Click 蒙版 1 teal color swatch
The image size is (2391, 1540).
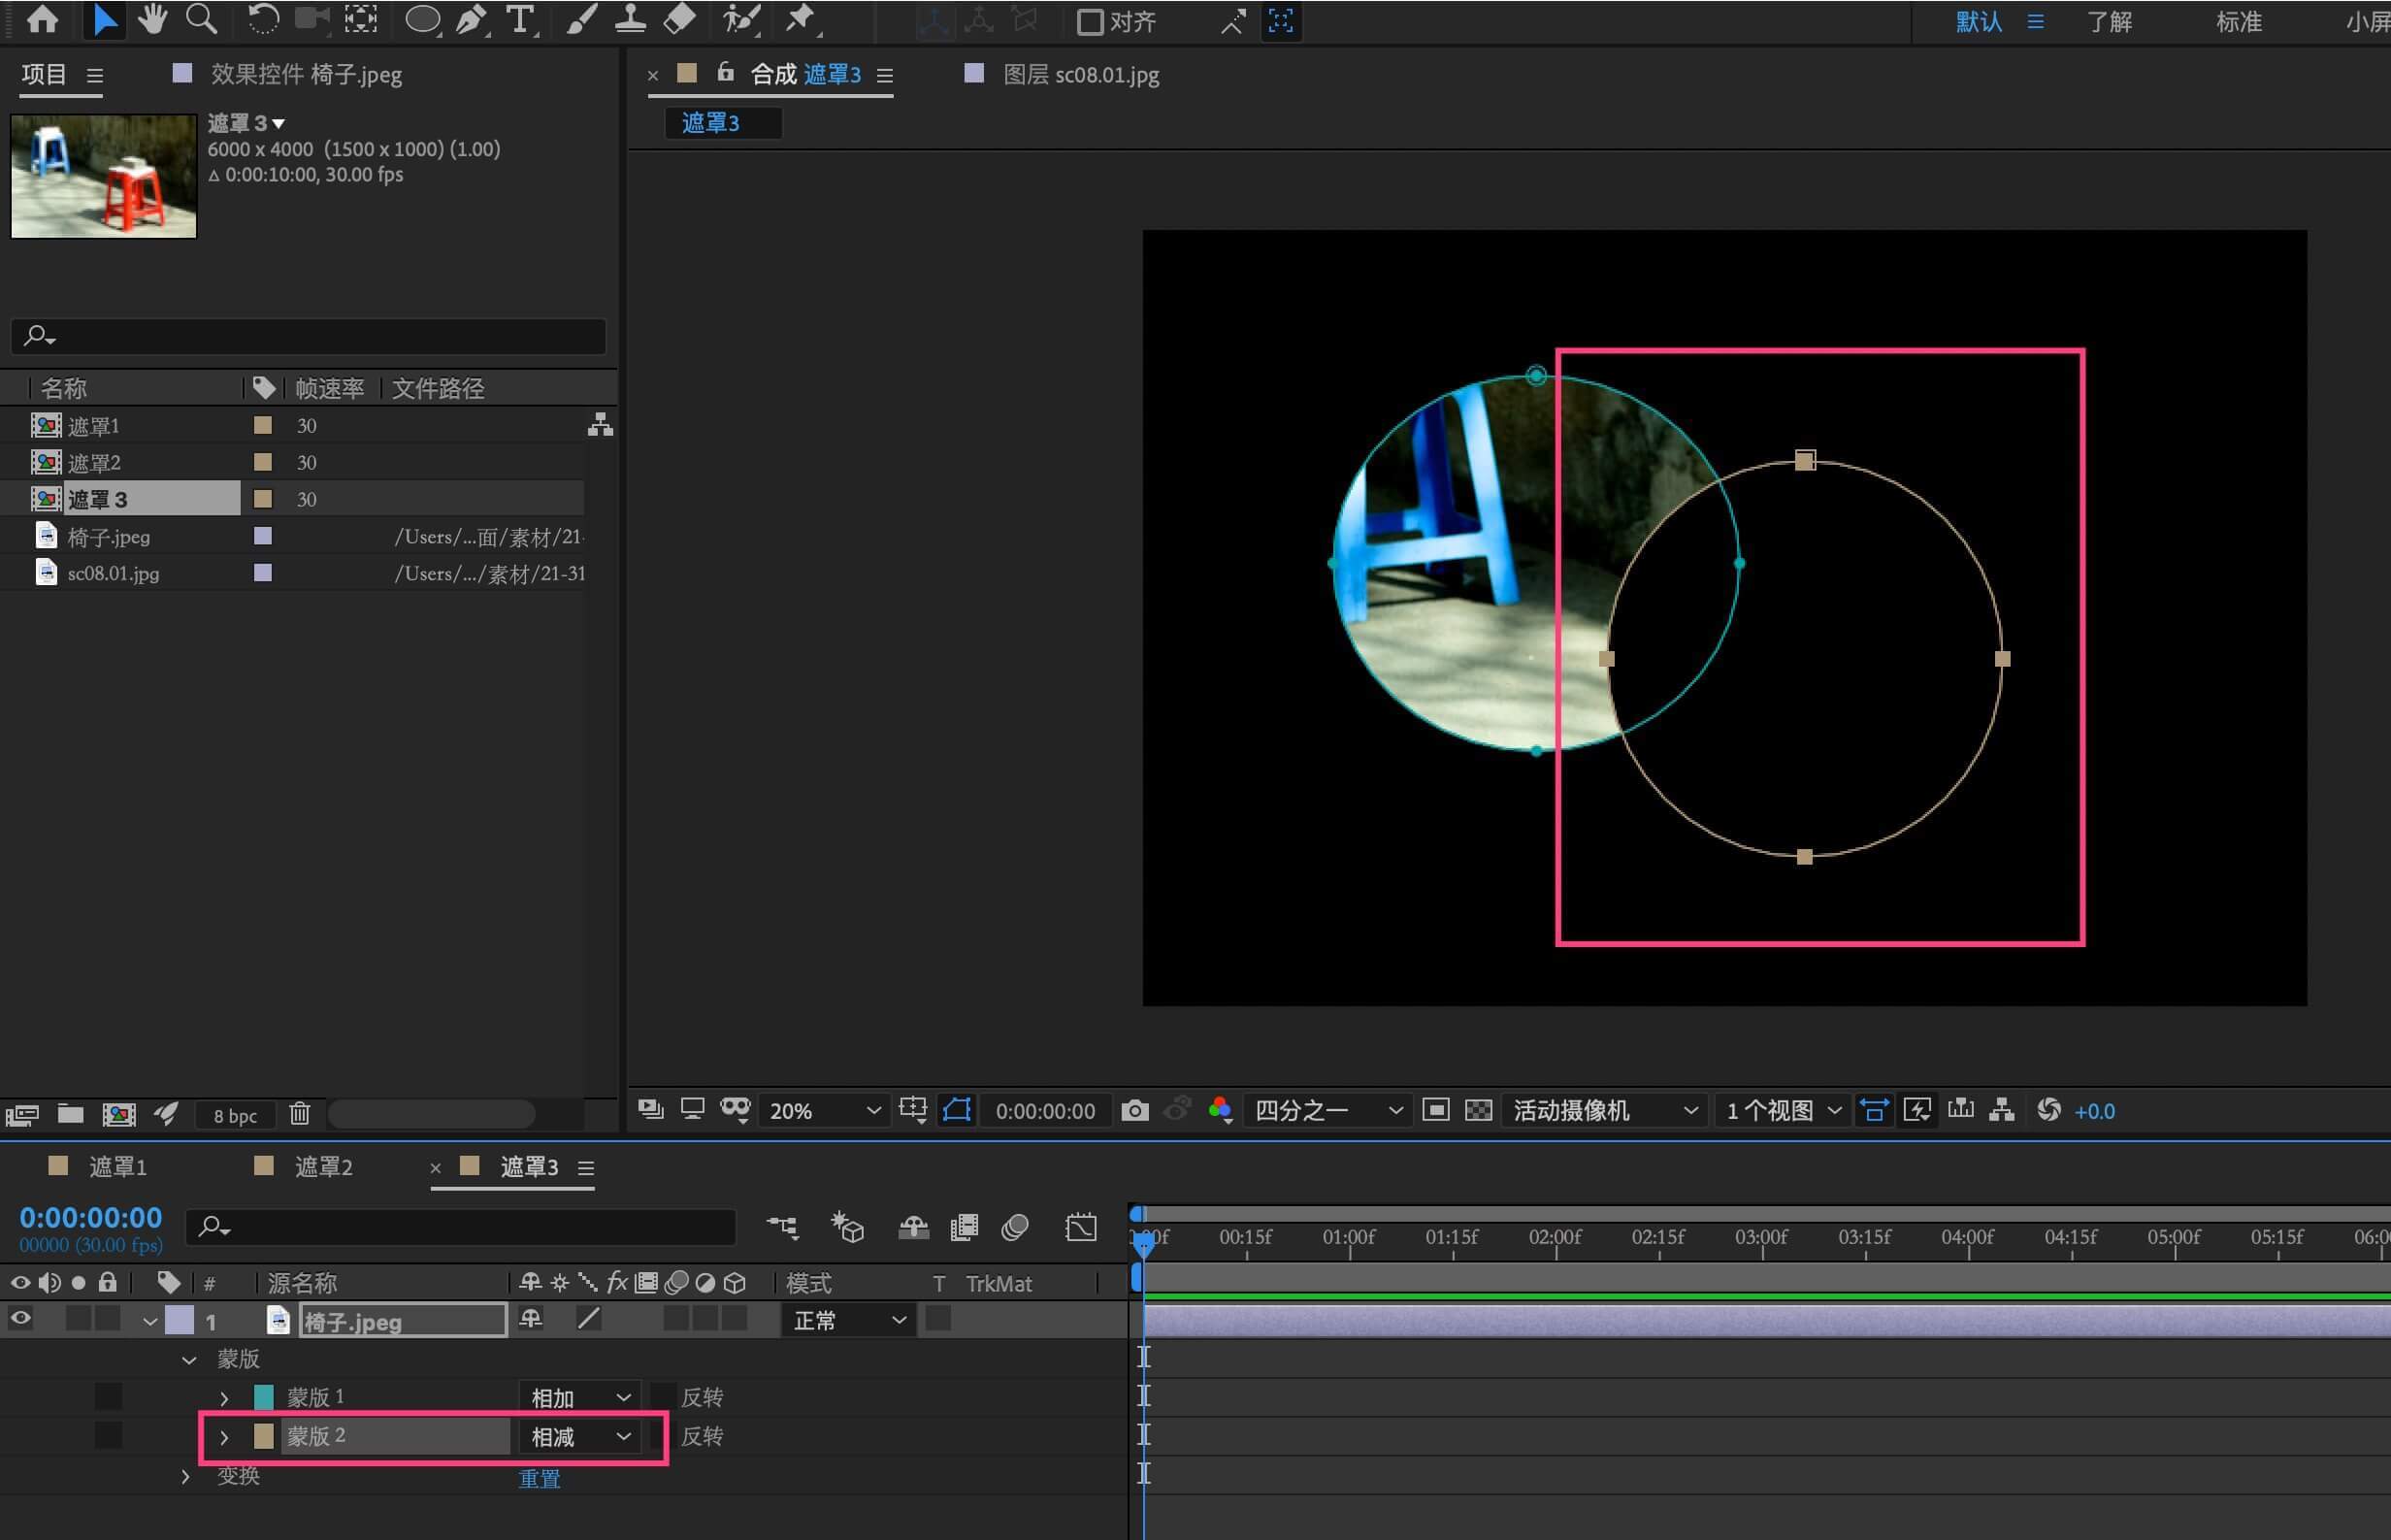264,1397
